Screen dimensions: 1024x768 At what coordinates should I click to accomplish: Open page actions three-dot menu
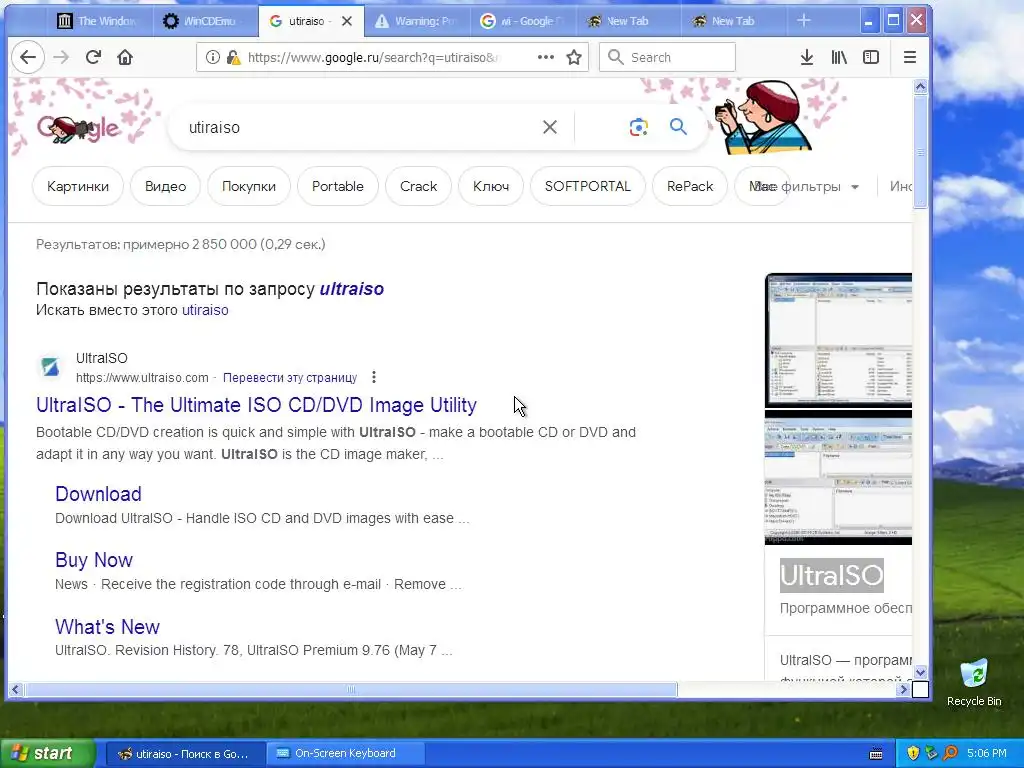coord(545,57)
